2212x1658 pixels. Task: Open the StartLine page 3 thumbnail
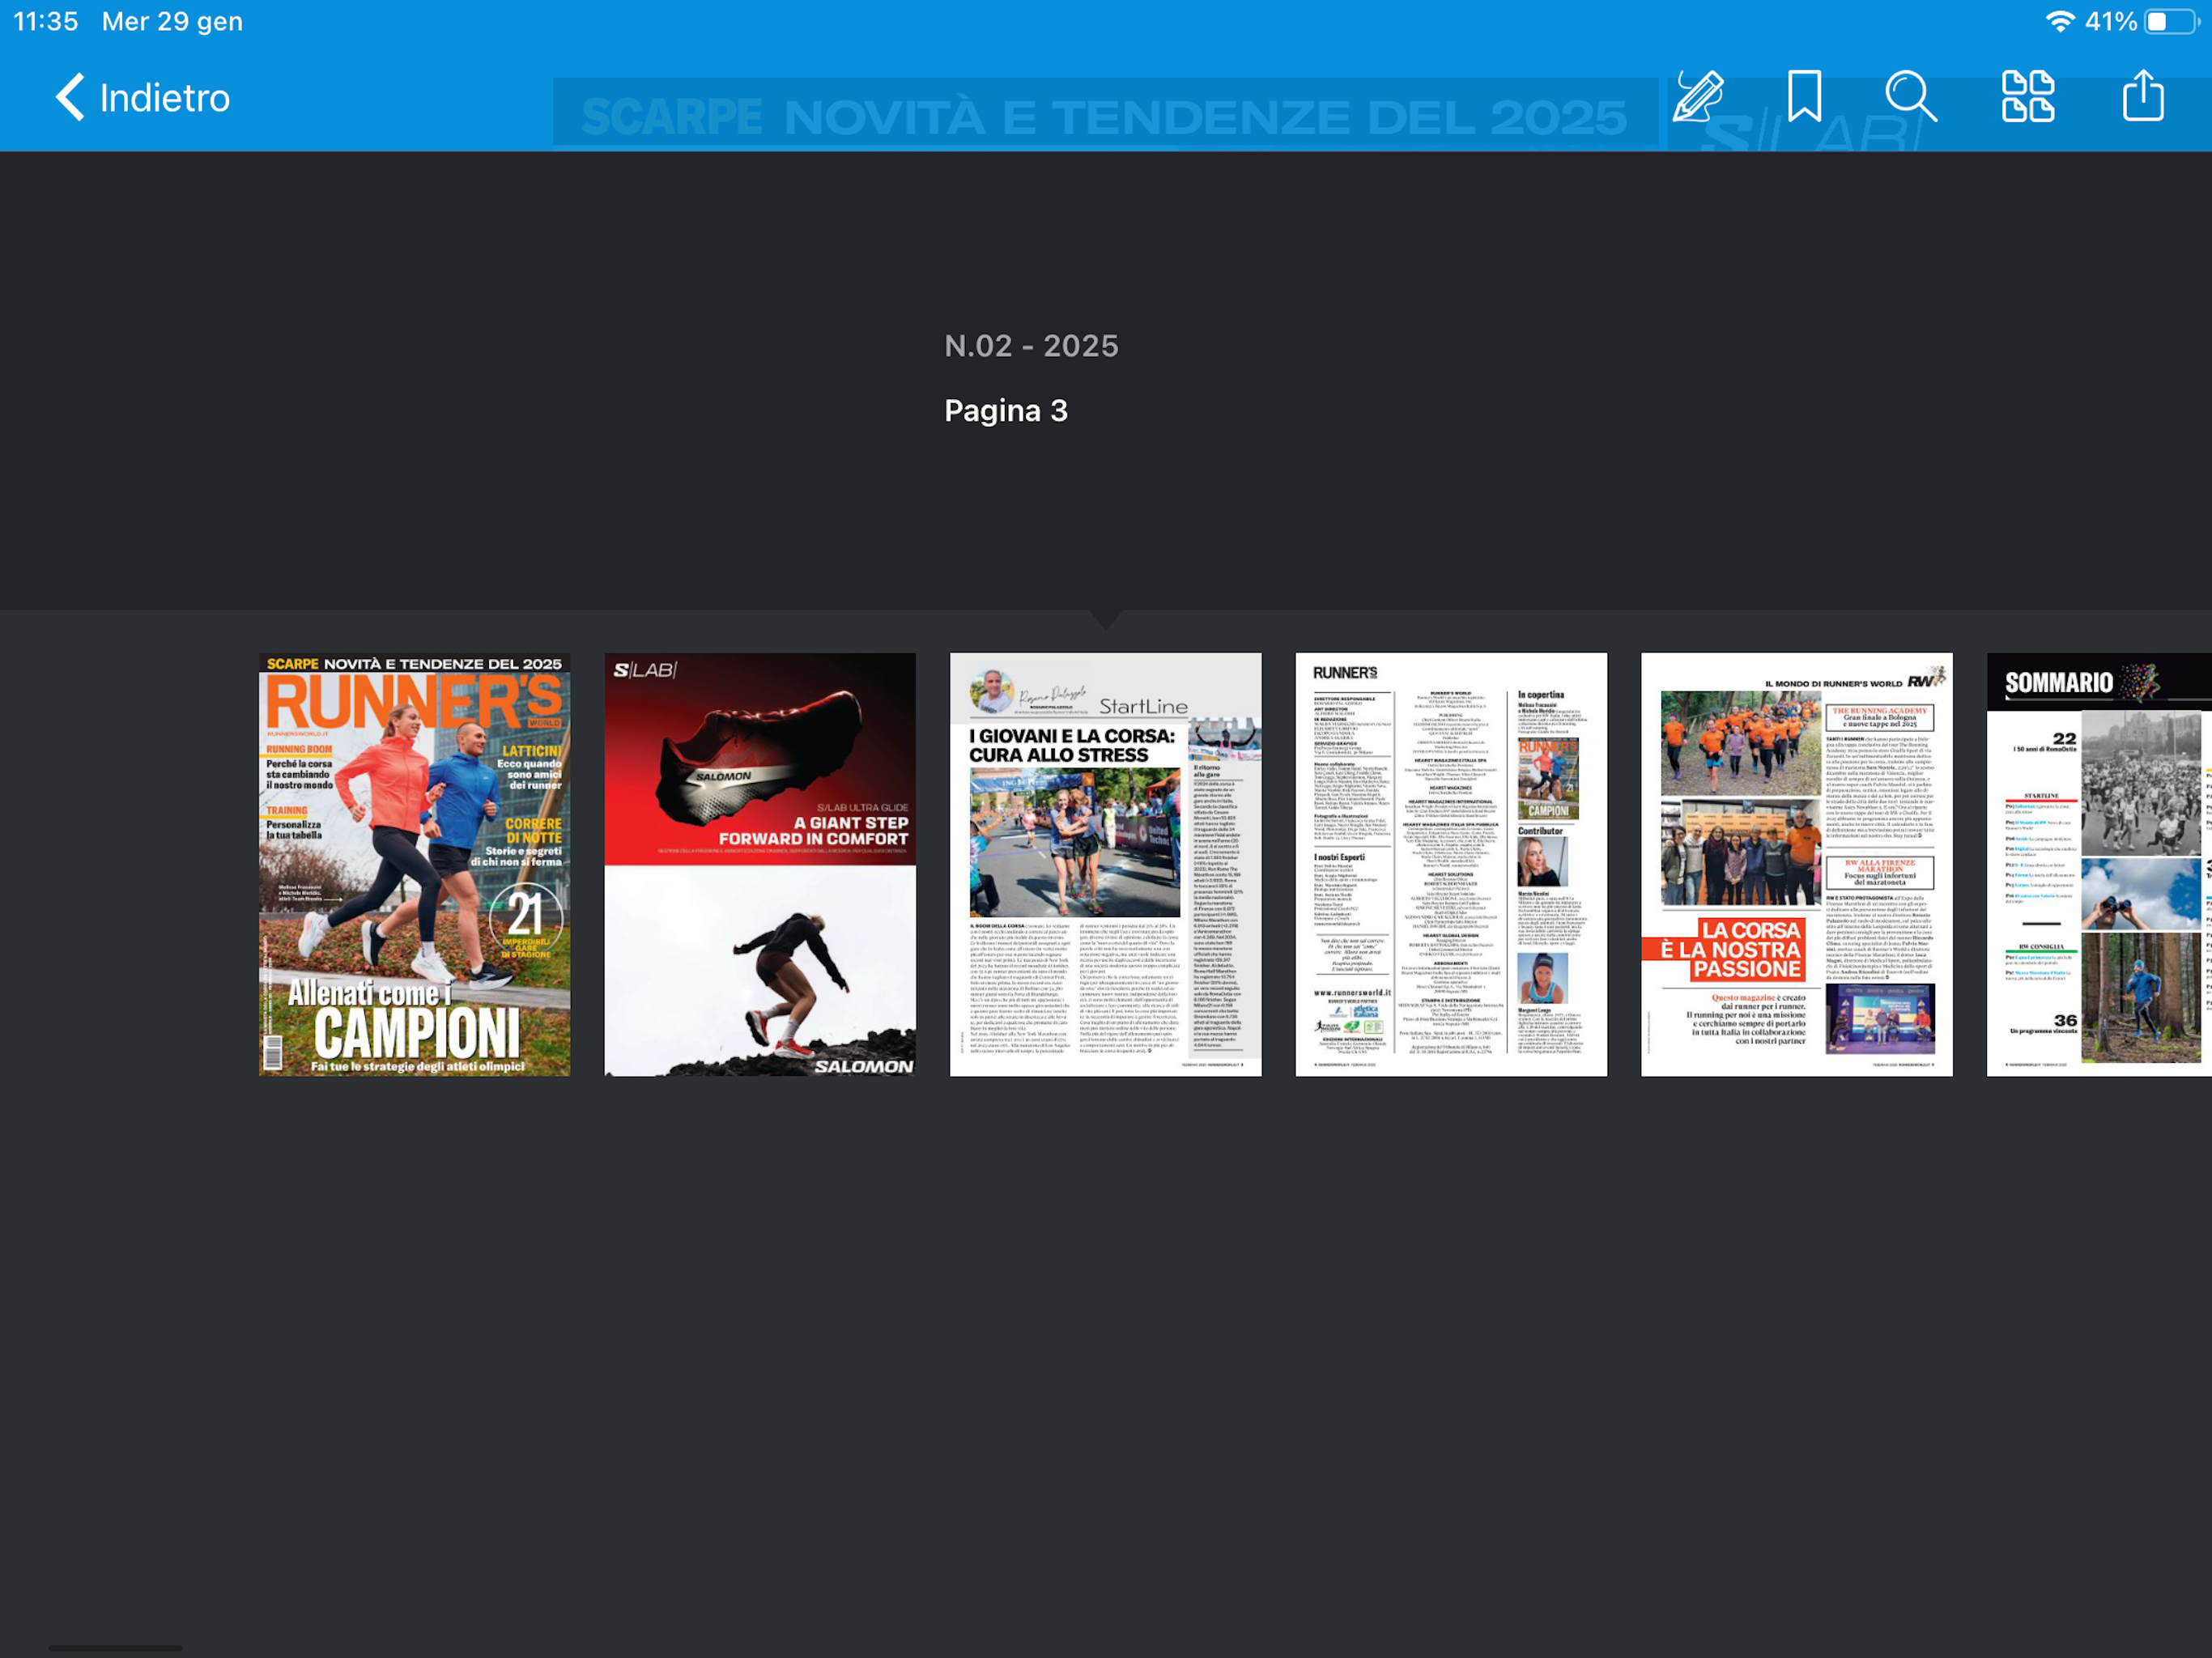coord(1106,864)
